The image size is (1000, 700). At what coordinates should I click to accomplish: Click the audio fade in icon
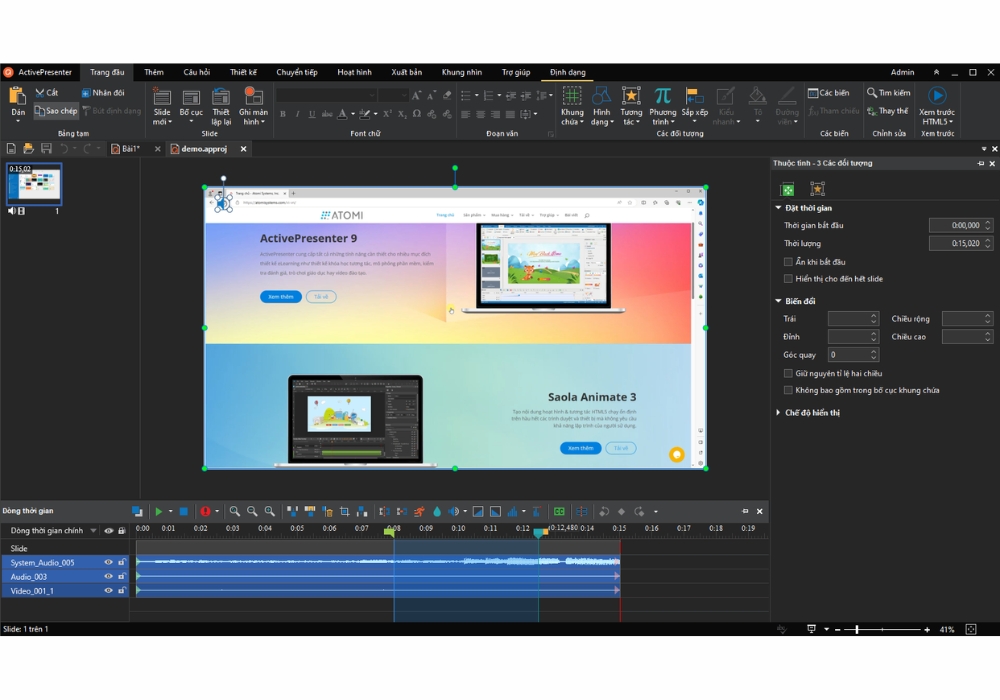click(478, 511)
